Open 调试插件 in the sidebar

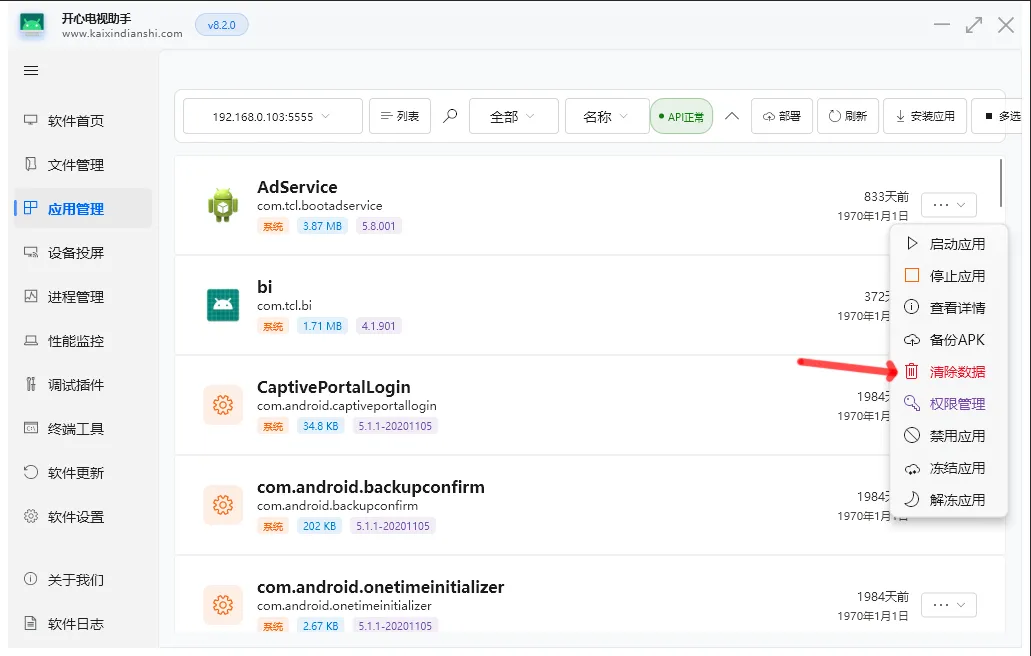[x=83, y=385]
